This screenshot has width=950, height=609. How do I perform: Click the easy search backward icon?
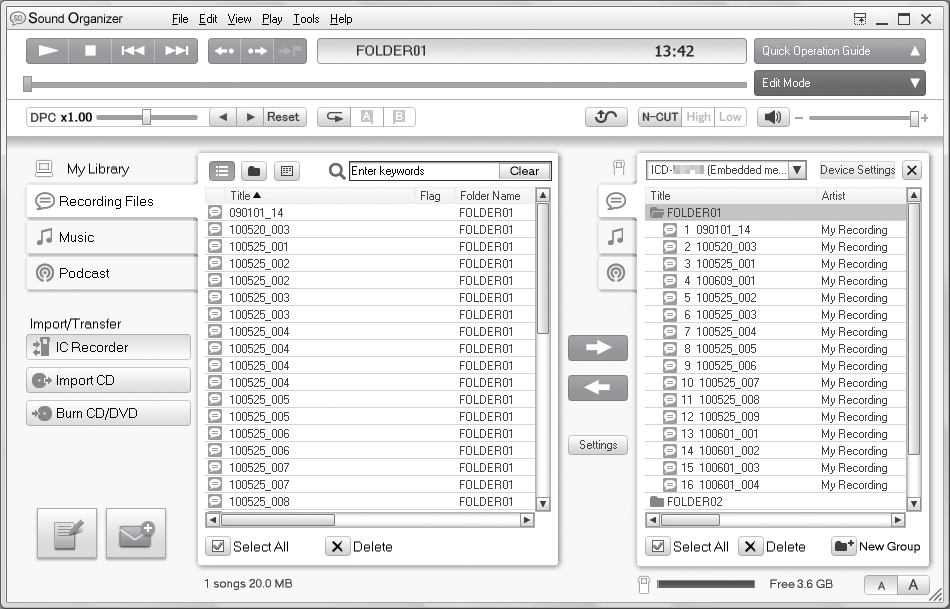225,51
